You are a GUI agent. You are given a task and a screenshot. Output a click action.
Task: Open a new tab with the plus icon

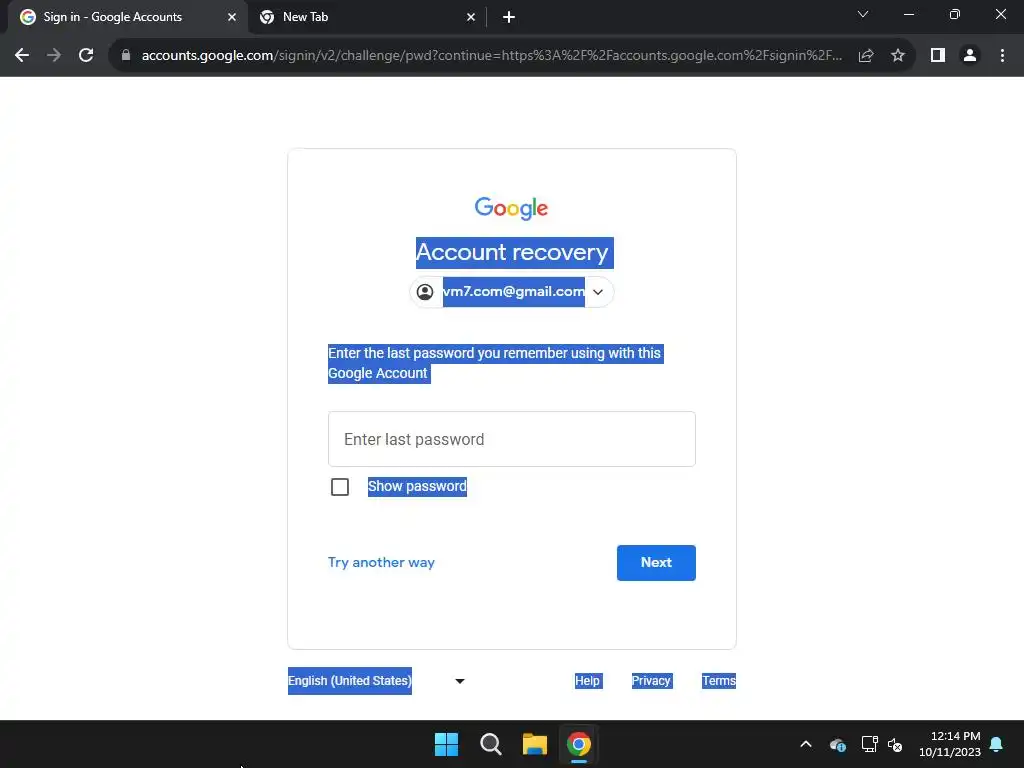(x=509, y=18)
